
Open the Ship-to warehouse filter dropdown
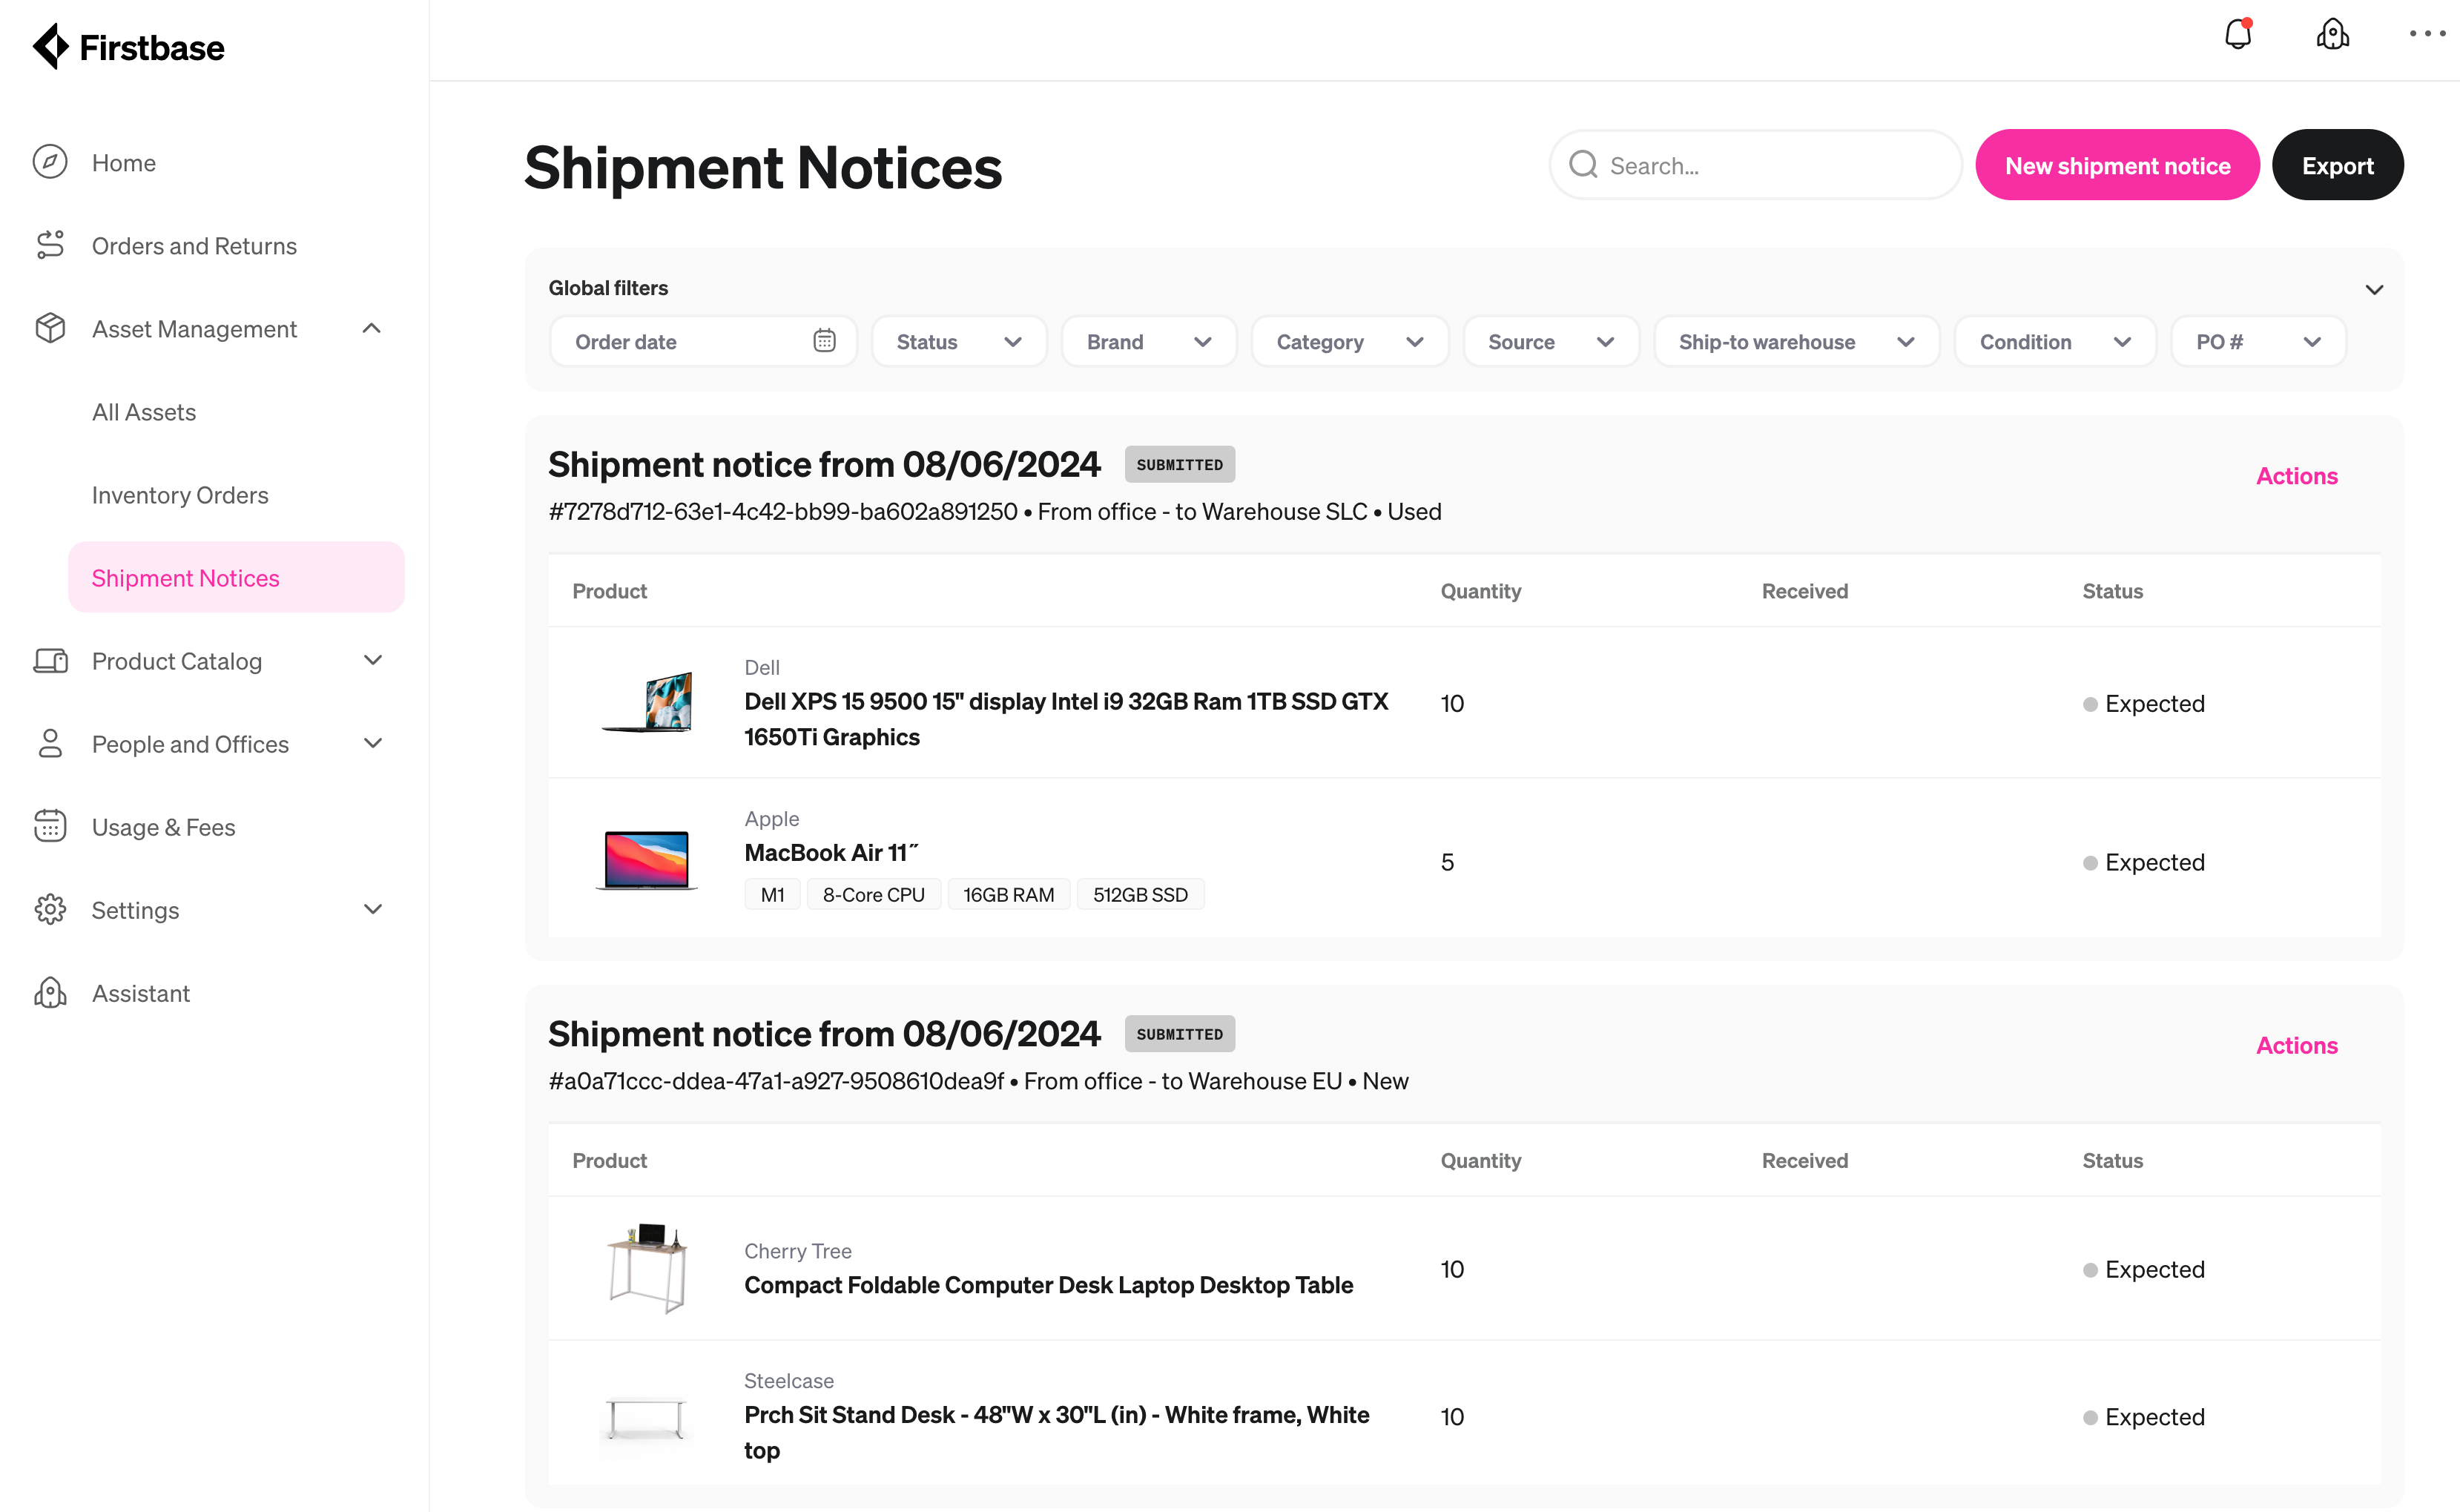pos(1795,341)
